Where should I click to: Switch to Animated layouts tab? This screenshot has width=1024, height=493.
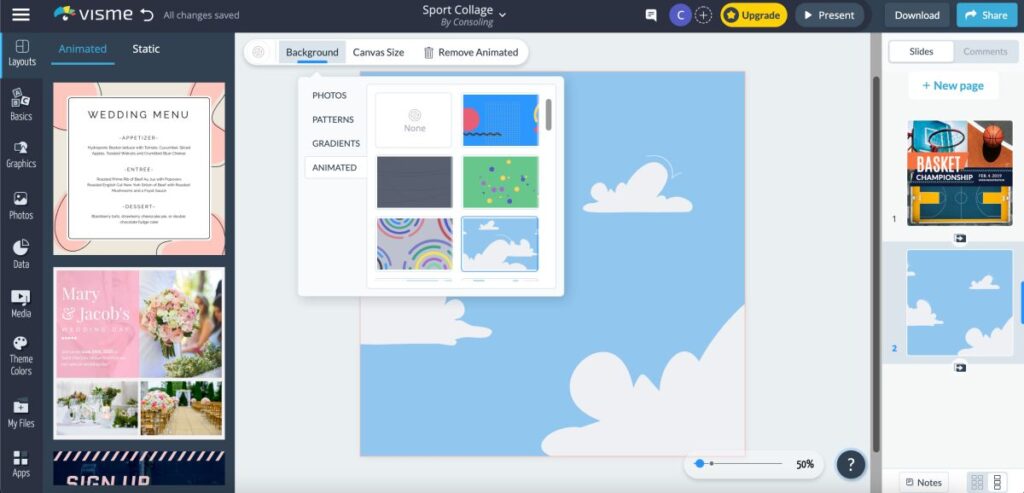point(82,49)
